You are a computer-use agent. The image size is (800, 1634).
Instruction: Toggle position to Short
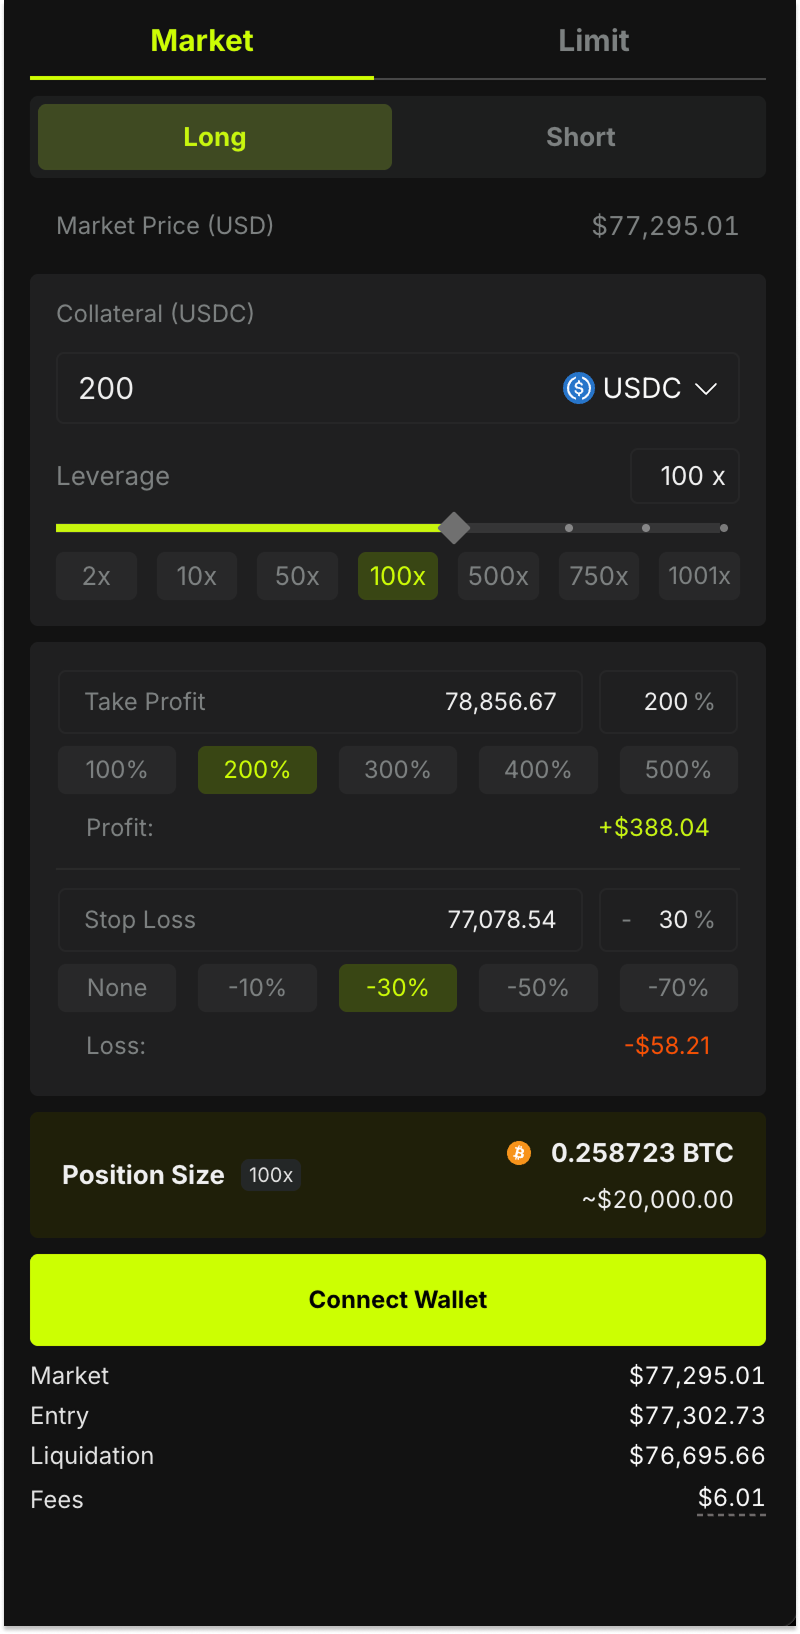tap(580, 137)
